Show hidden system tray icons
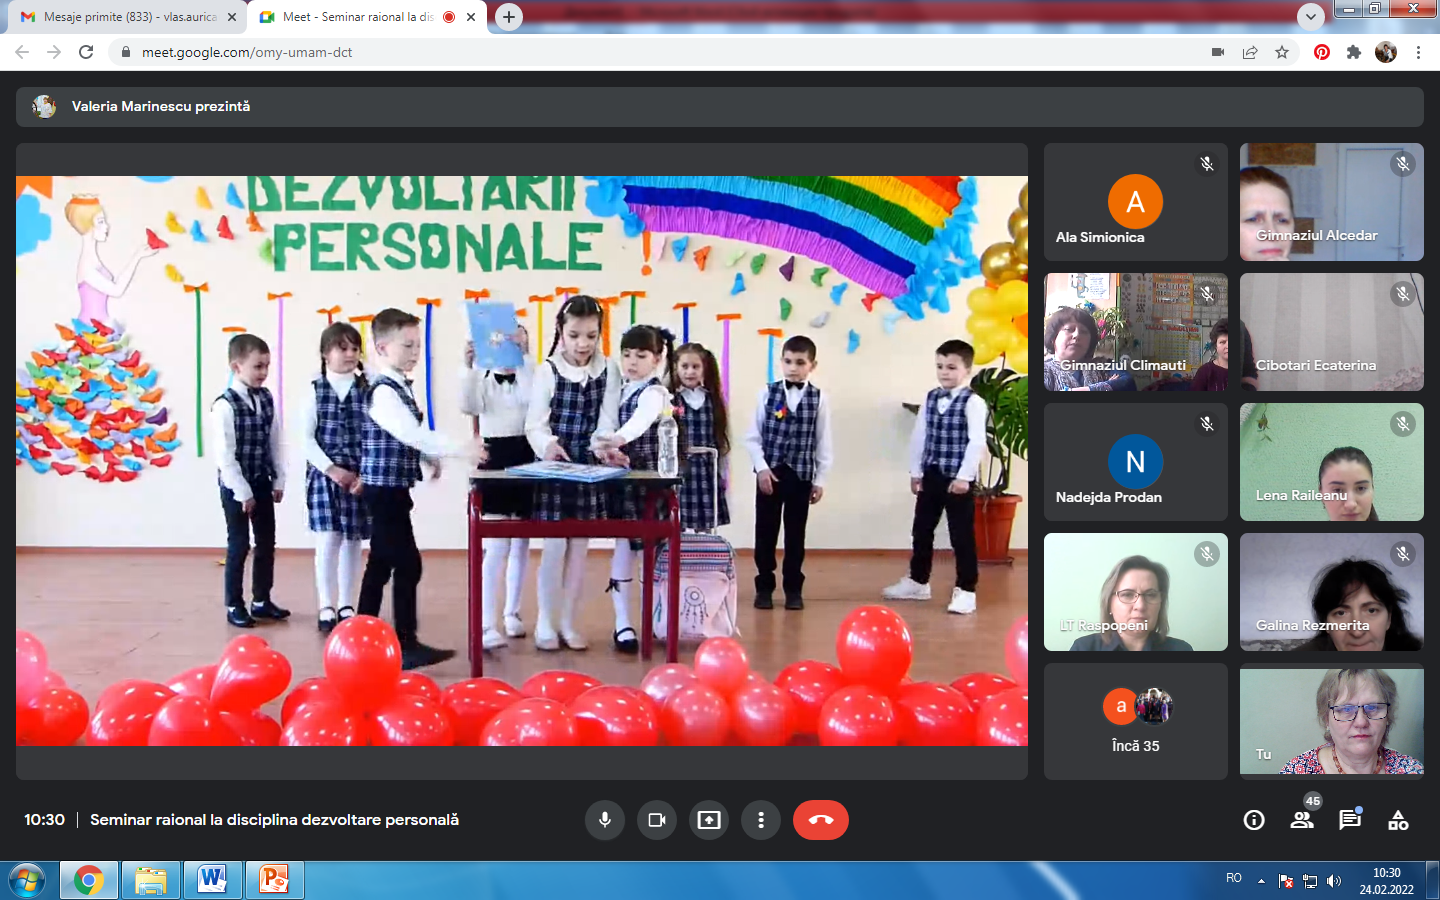 click(x=1261, y=881)
